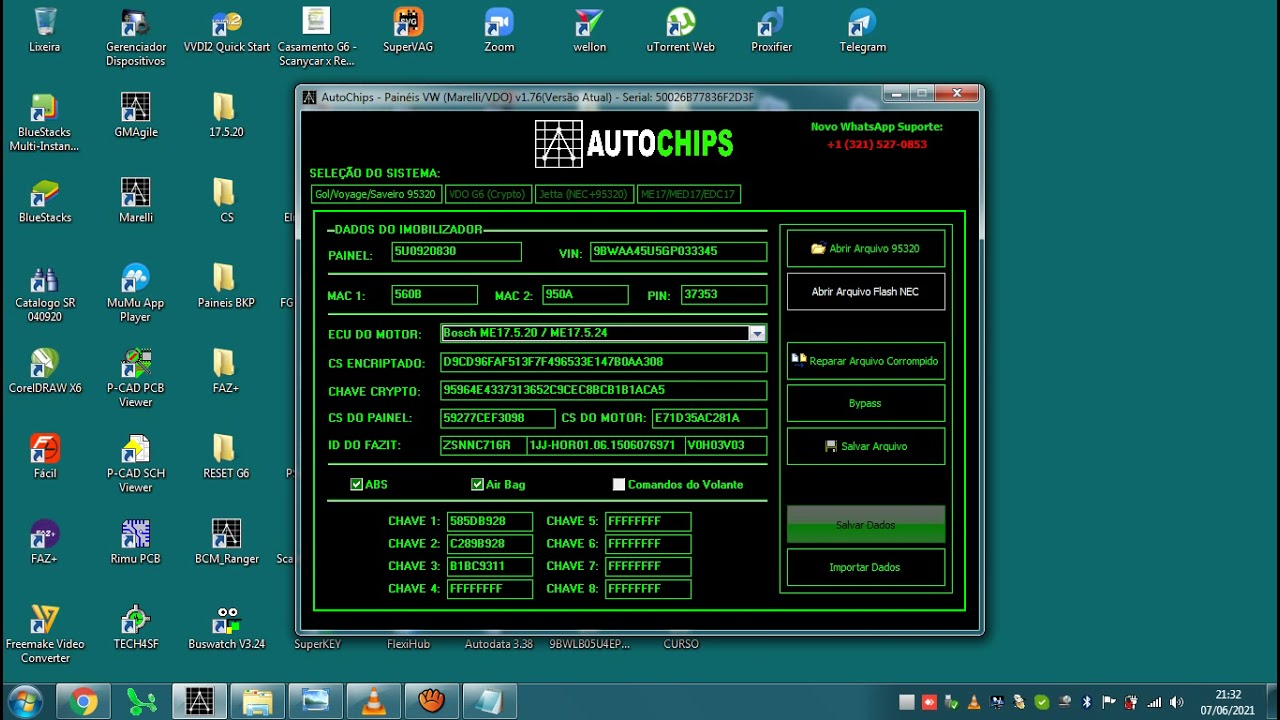Screen dimensions: 1280x720
Task: Open uTorrent Web shortcut
Action: (681, 30)
